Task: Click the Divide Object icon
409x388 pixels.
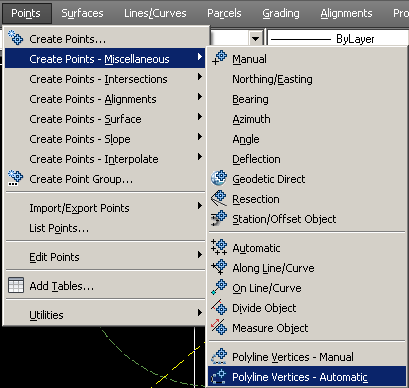Action: coord(219,307)
